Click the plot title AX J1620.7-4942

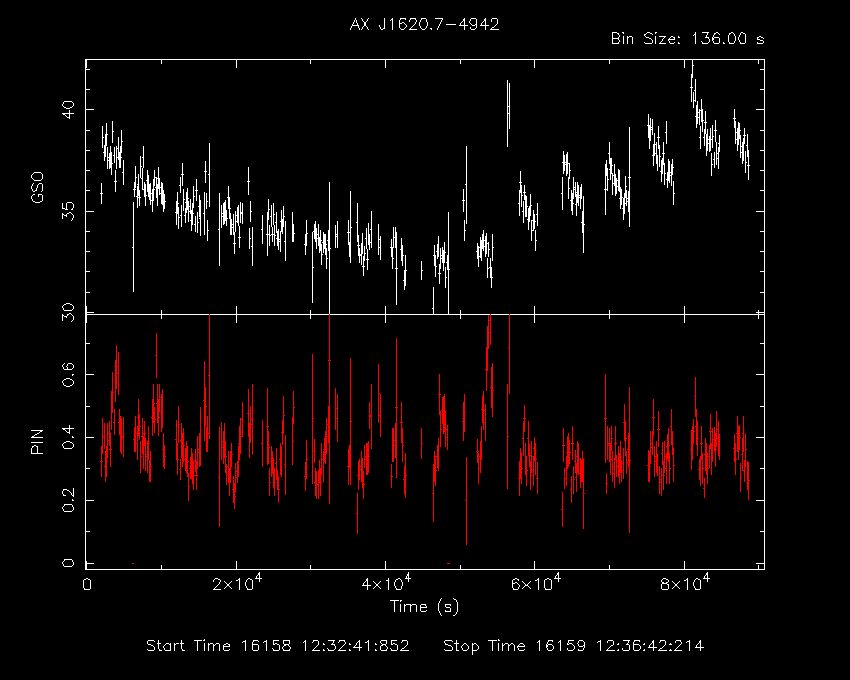click(424, 24)
